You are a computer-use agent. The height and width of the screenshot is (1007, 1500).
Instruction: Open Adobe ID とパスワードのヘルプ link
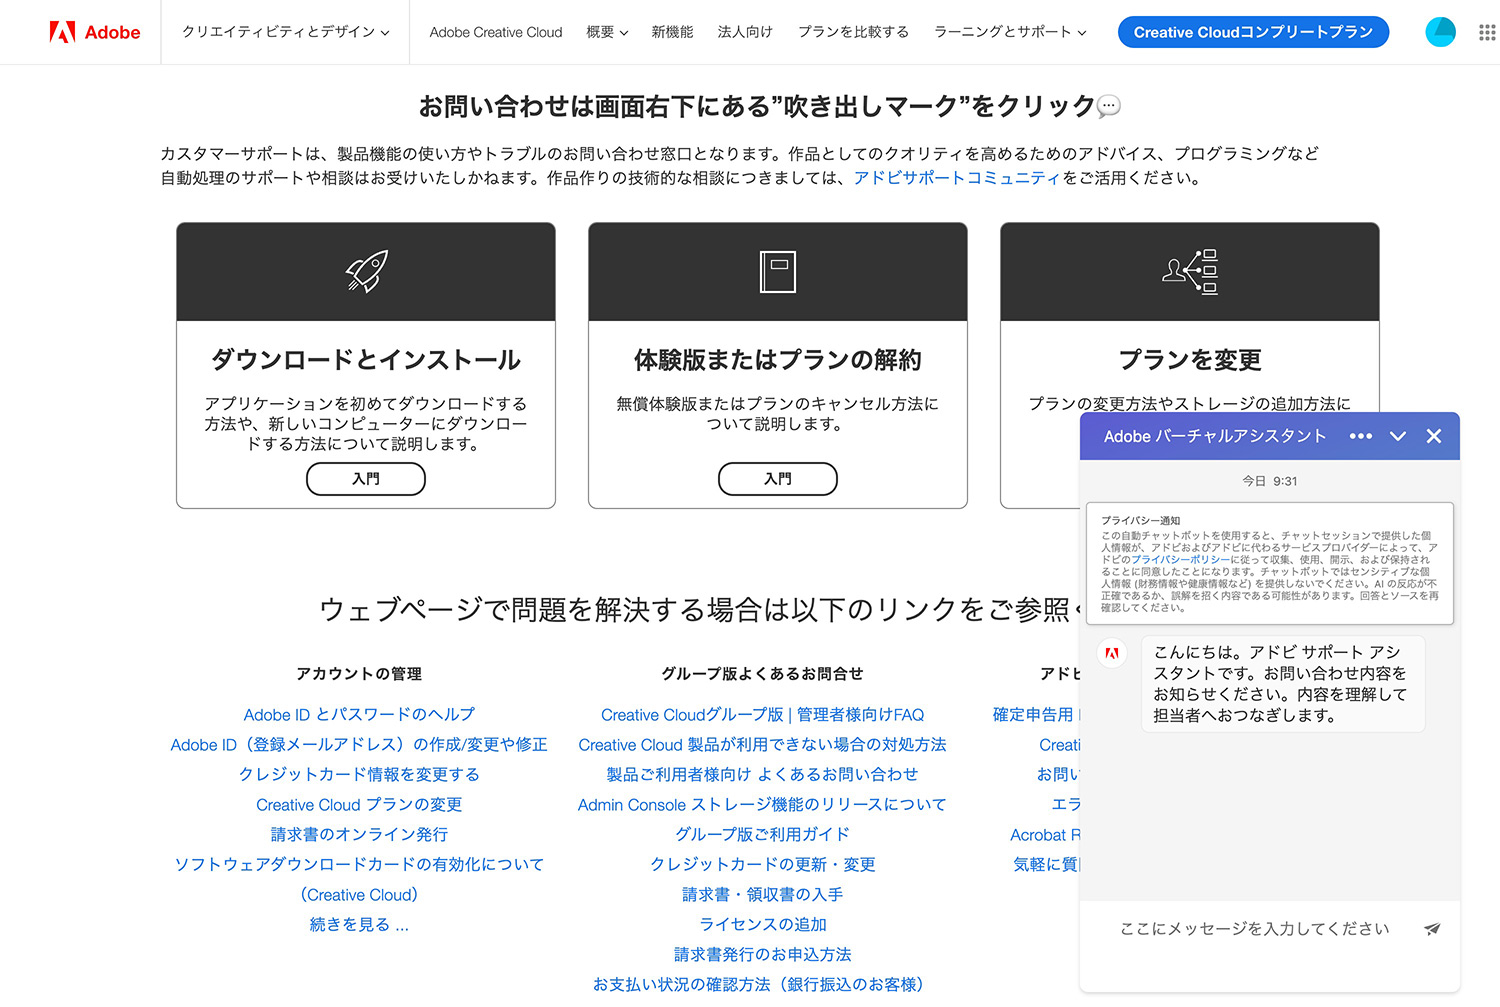359,715
